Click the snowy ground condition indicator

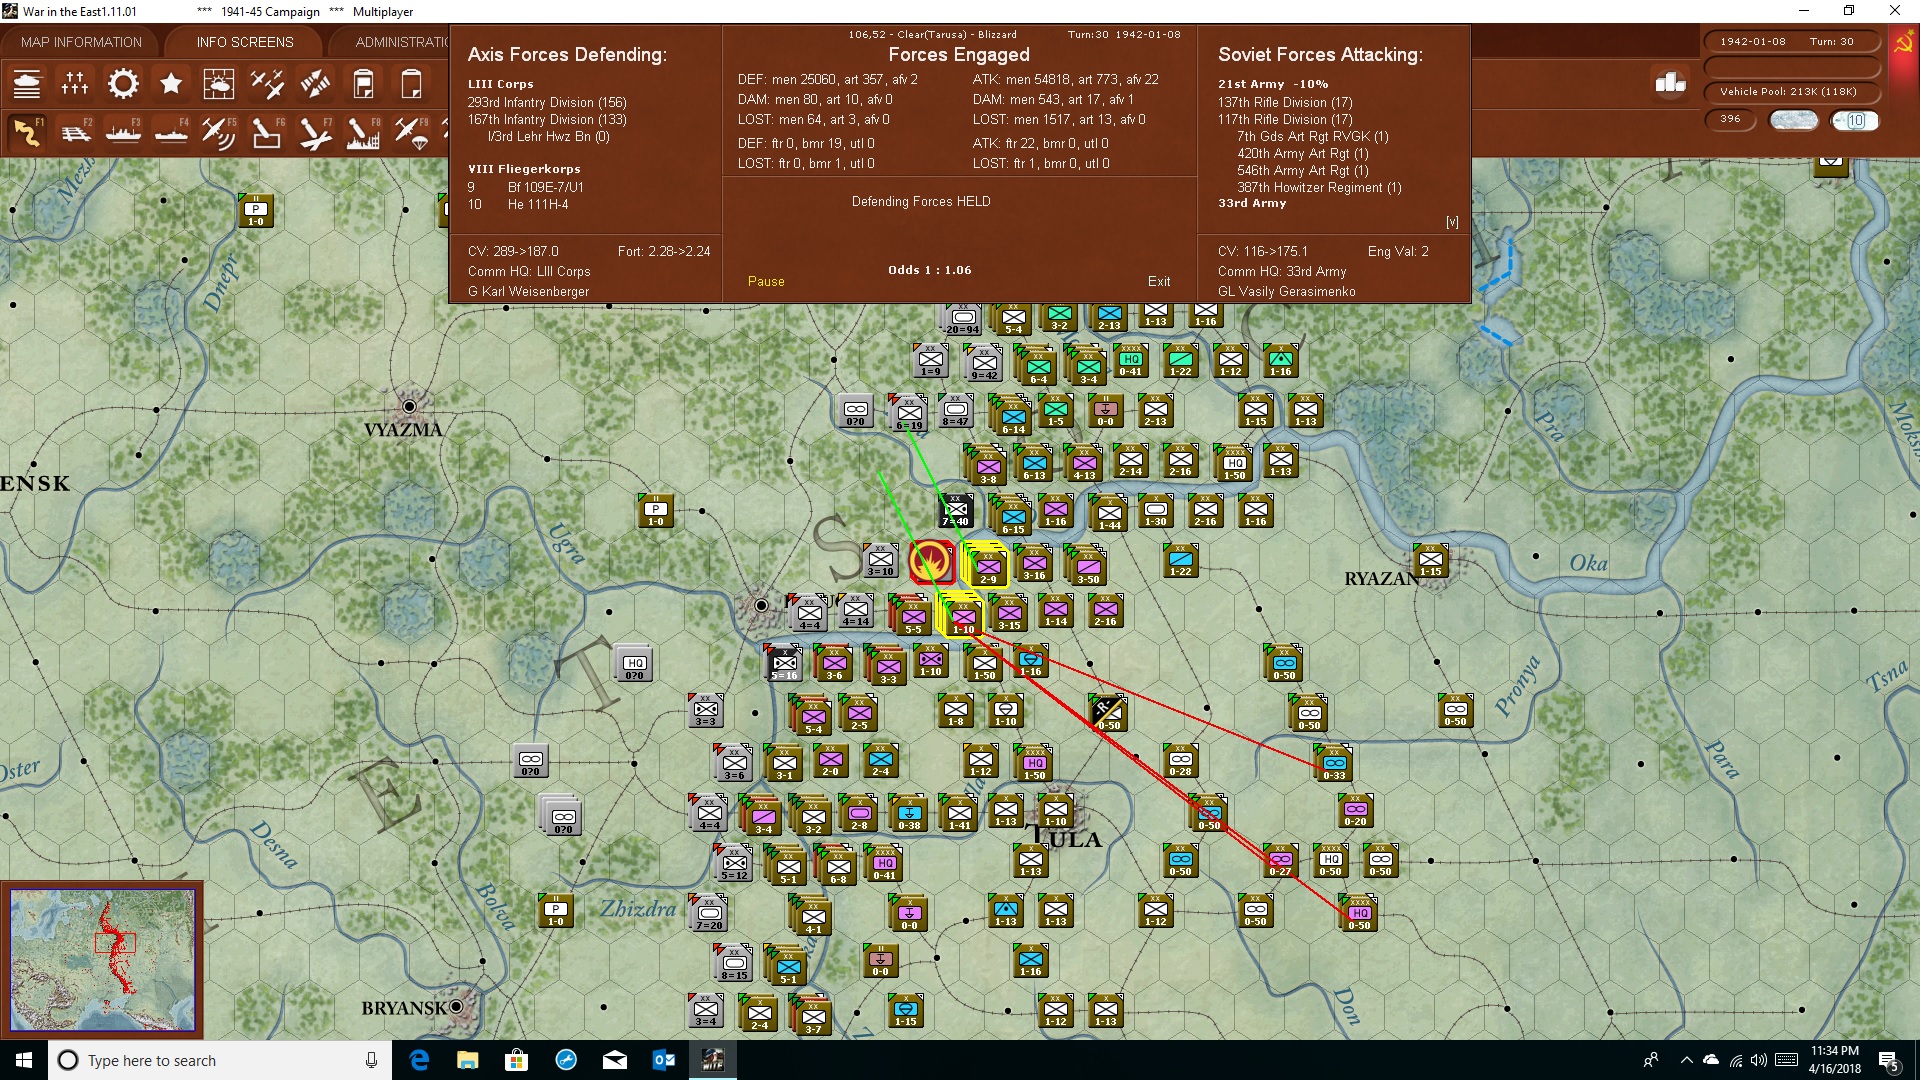tap(1793, 120)
